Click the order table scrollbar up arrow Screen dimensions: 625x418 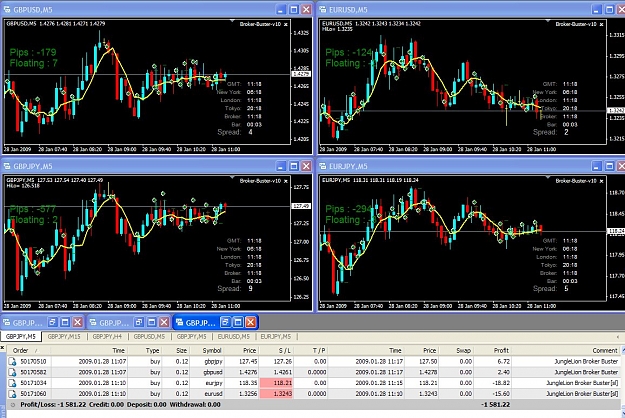(x=623, y=351)
